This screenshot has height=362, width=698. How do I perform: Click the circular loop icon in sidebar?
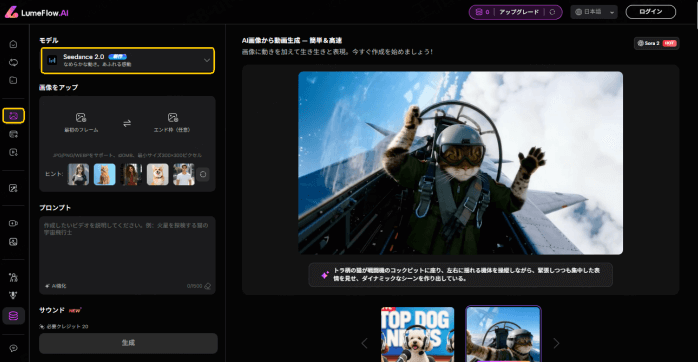[x=13, y=62]
